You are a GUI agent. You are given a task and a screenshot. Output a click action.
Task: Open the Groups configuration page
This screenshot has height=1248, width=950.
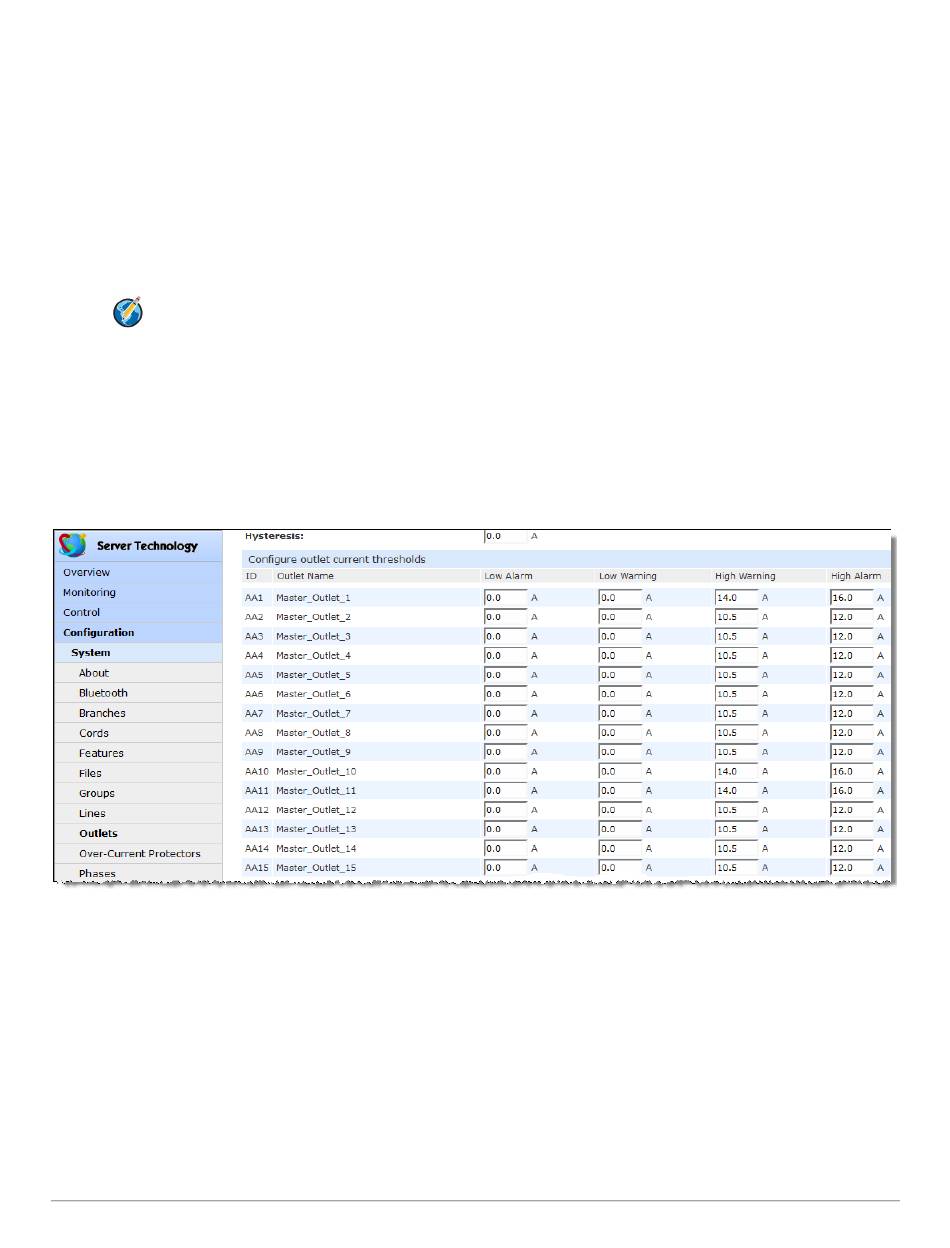[x=140, y=793]
